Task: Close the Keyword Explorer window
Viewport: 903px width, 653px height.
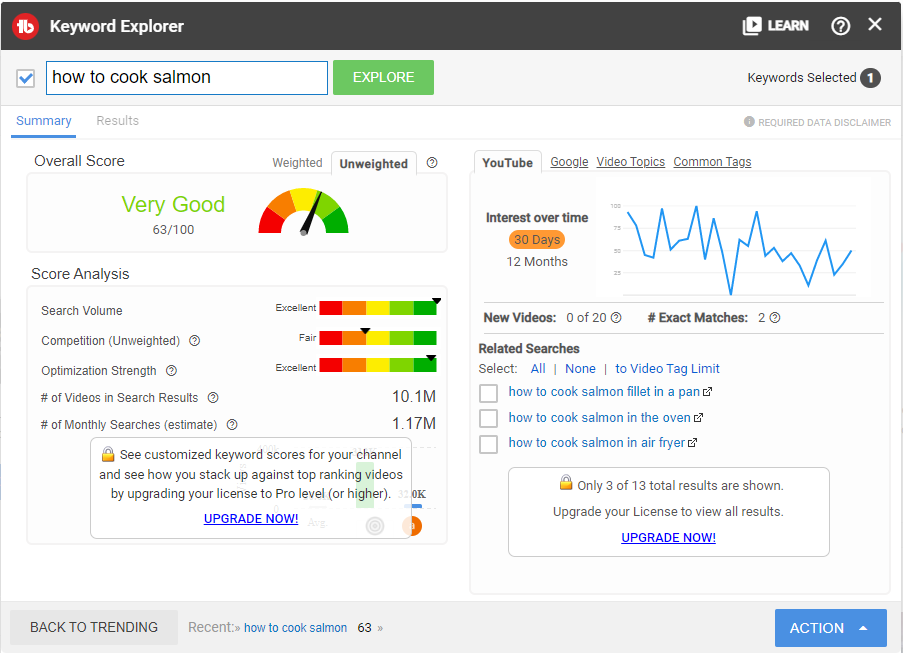Action: coord(875,24)
